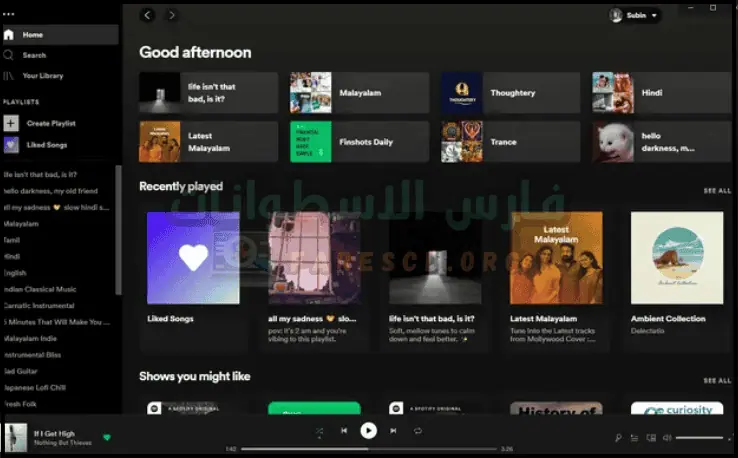This screenshot has width=738, height=458.
Task: Unlike the song with green heart
Action: pos(107,437)
